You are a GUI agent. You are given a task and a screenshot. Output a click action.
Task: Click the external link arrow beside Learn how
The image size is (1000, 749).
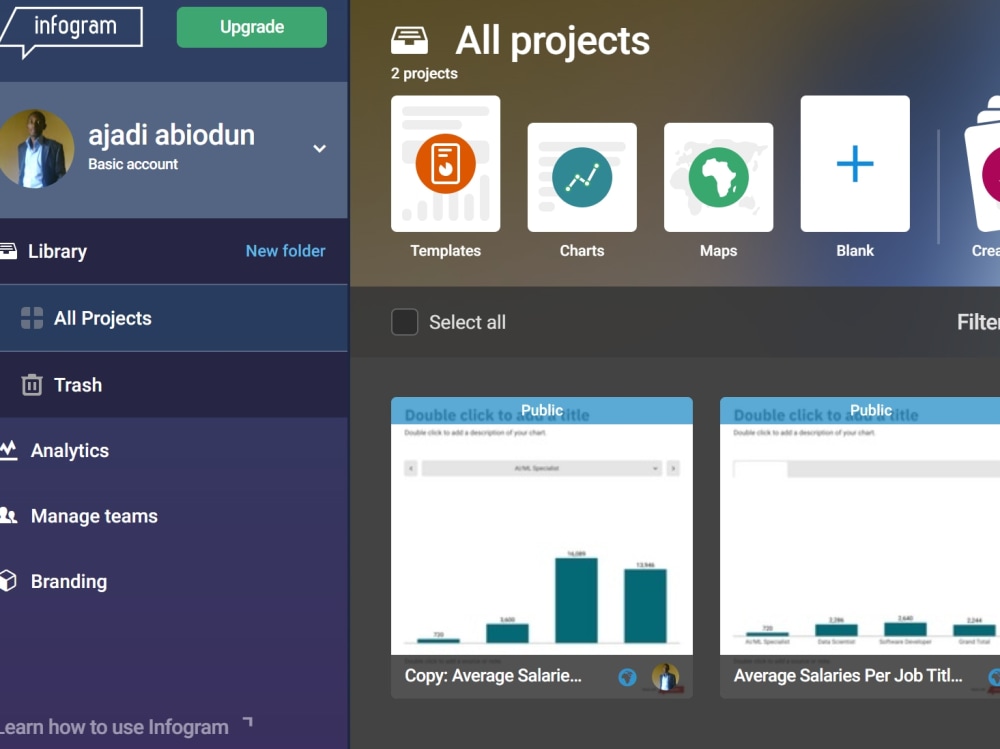[x=248, y=722]
